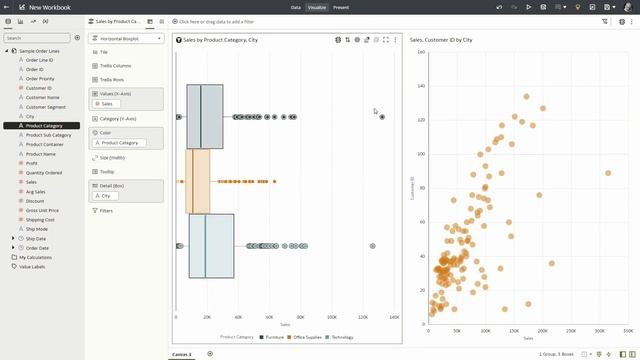Add a new canvas with plus icon
The height and width of the screenshot is (360, 640).
210,354
